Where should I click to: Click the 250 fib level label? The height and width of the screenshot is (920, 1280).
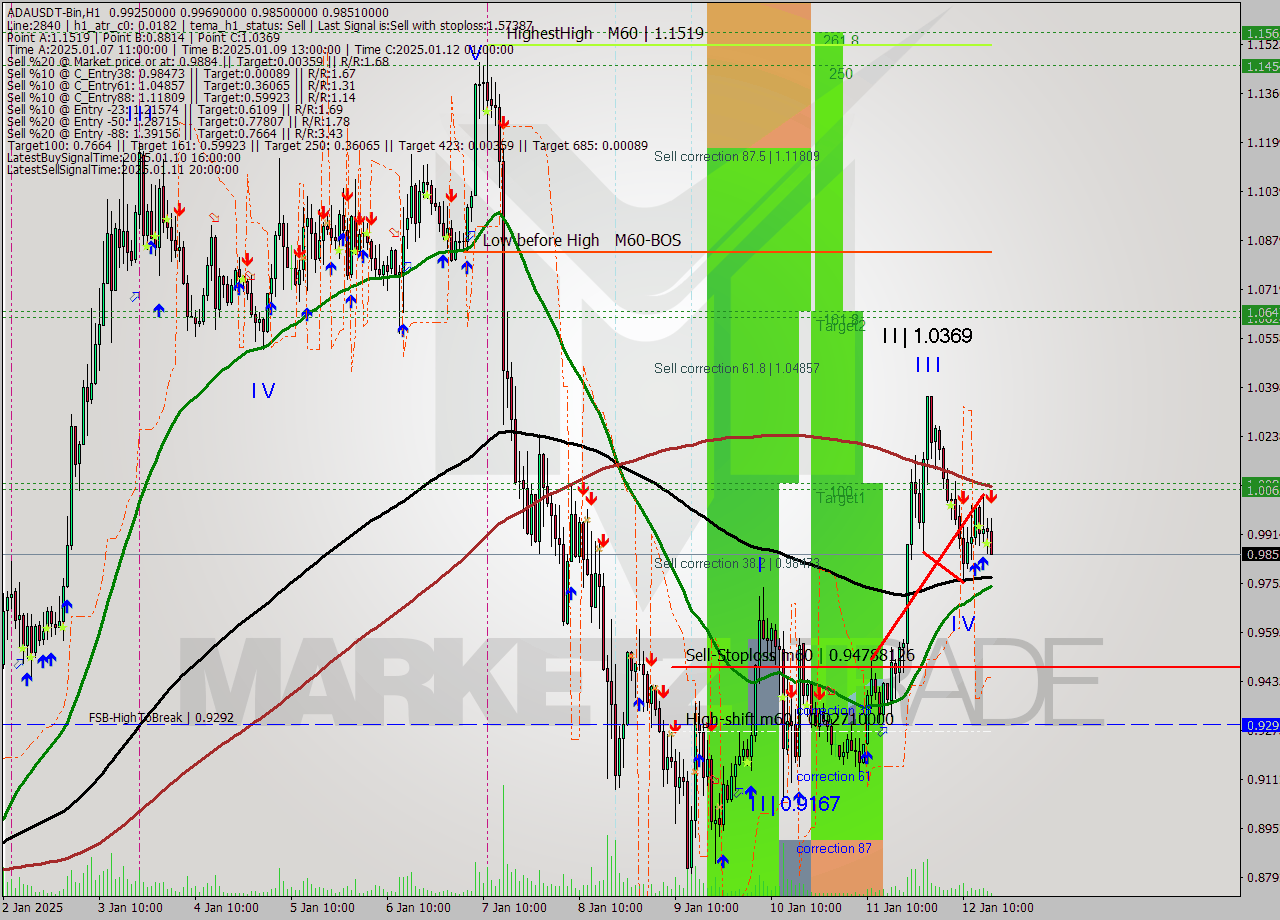click(x=840, y=73)
